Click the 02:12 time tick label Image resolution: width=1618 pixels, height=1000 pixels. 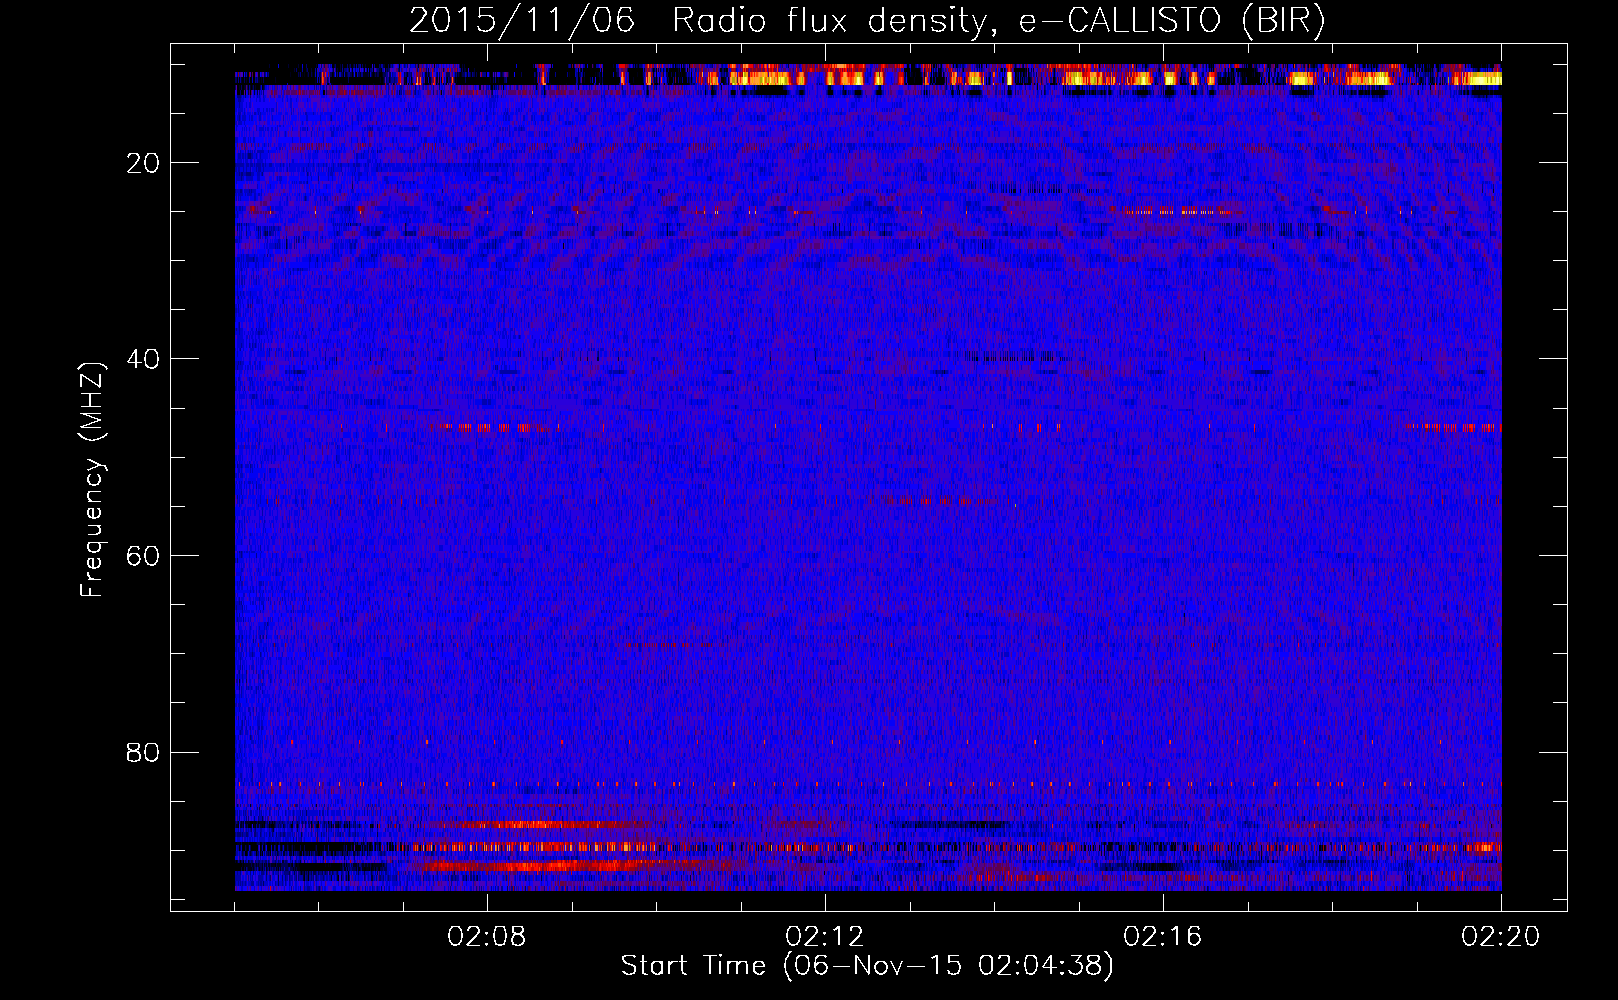(x=825, y=937)
